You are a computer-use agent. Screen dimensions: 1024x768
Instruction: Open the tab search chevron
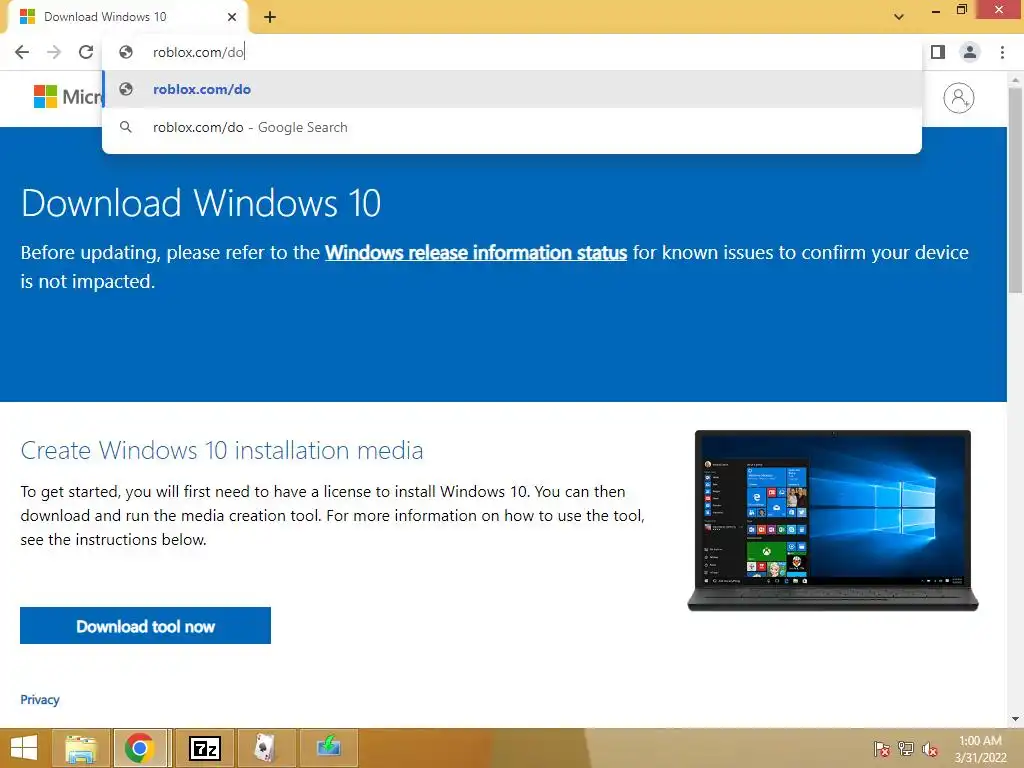pos(899,17)
